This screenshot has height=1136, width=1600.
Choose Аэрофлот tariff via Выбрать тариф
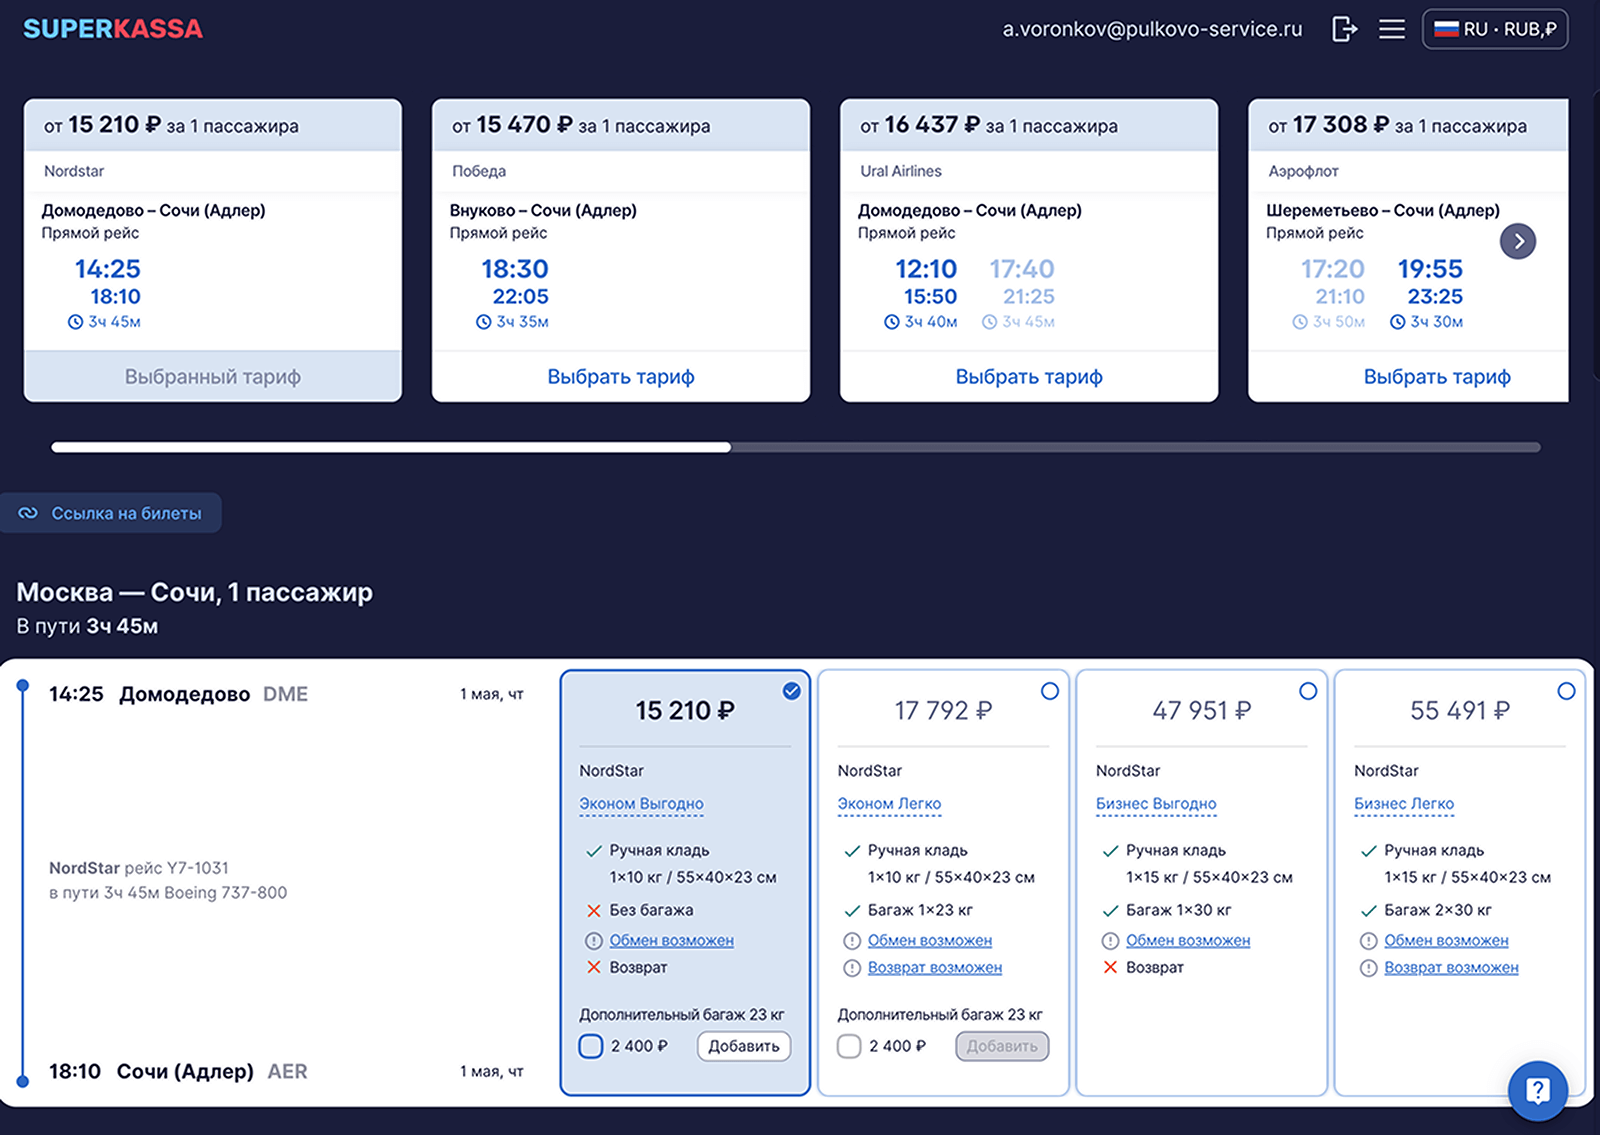tap(1437, 377)
